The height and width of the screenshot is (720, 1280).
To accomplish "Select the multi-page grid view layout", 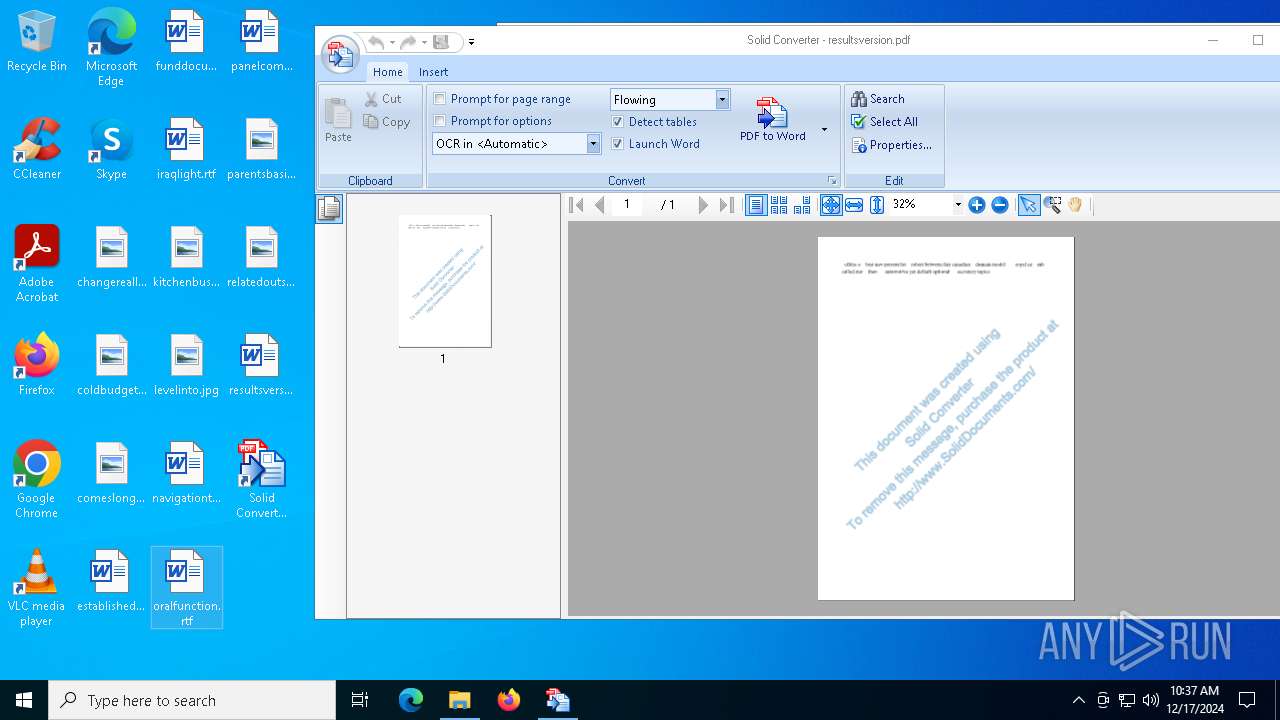I will [x=779, y=205].
